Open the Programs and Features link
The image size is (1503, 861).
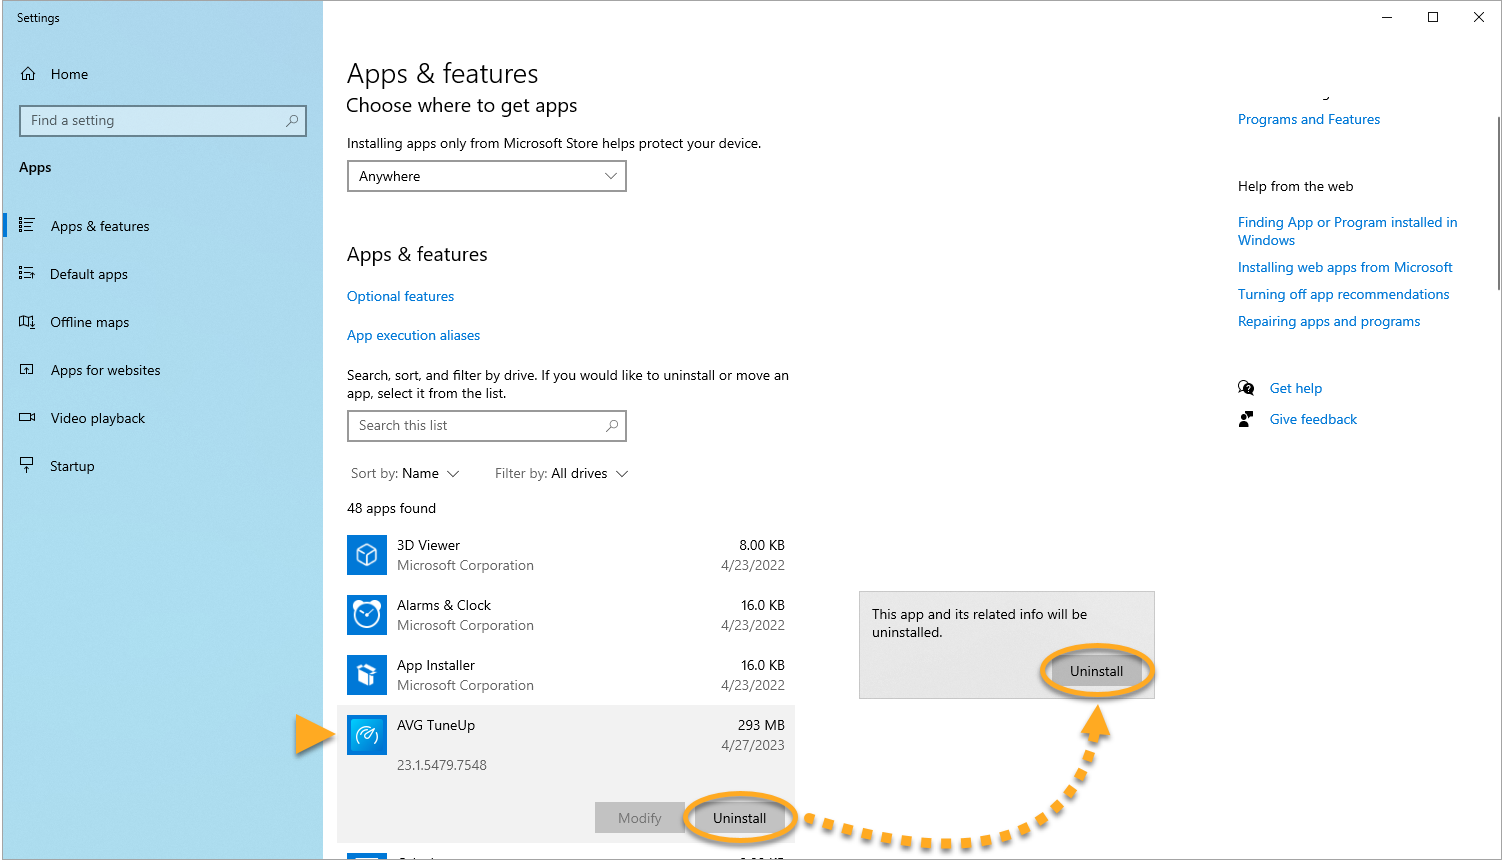click(1308, 120)
